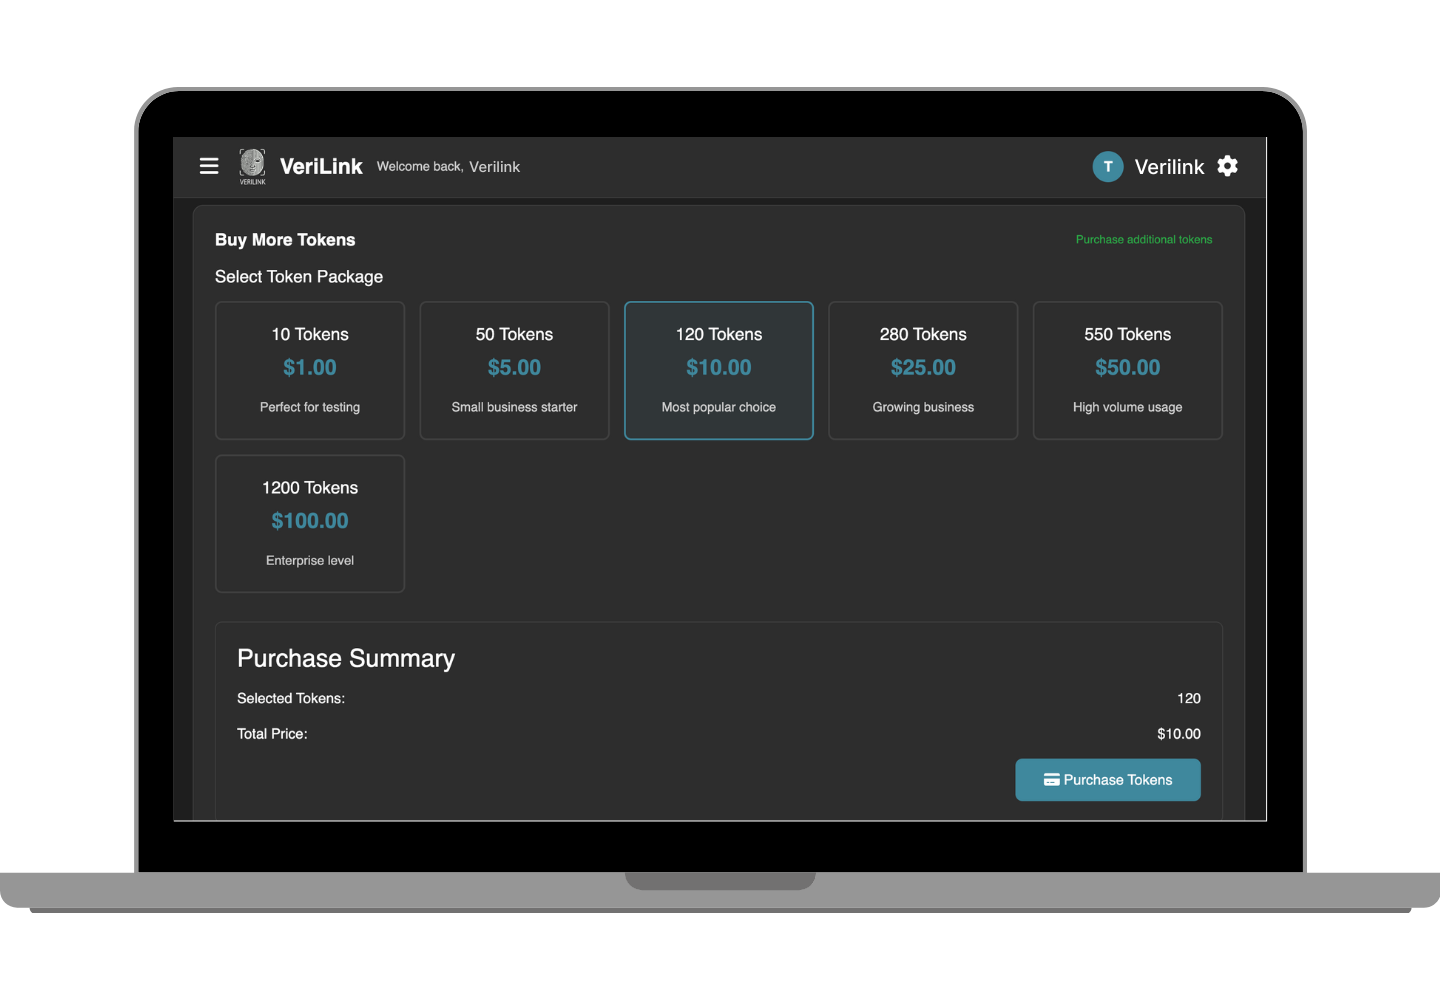1440x1000 pixels.
Task: Click the VeriLink fingerprint logo
Action: 252,166
